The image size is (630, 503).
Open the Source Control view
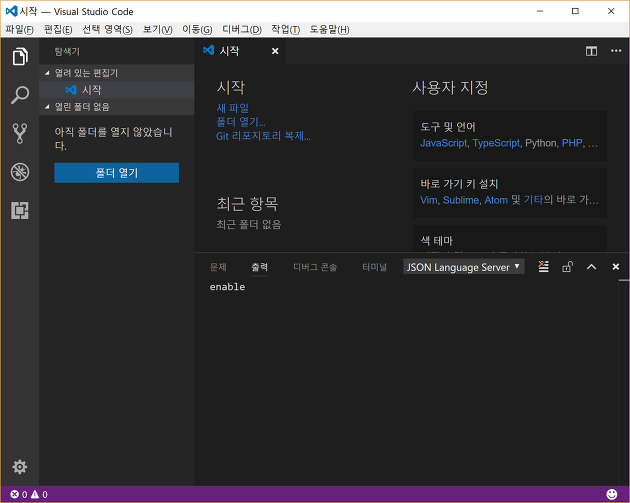(x=20, y=133)
